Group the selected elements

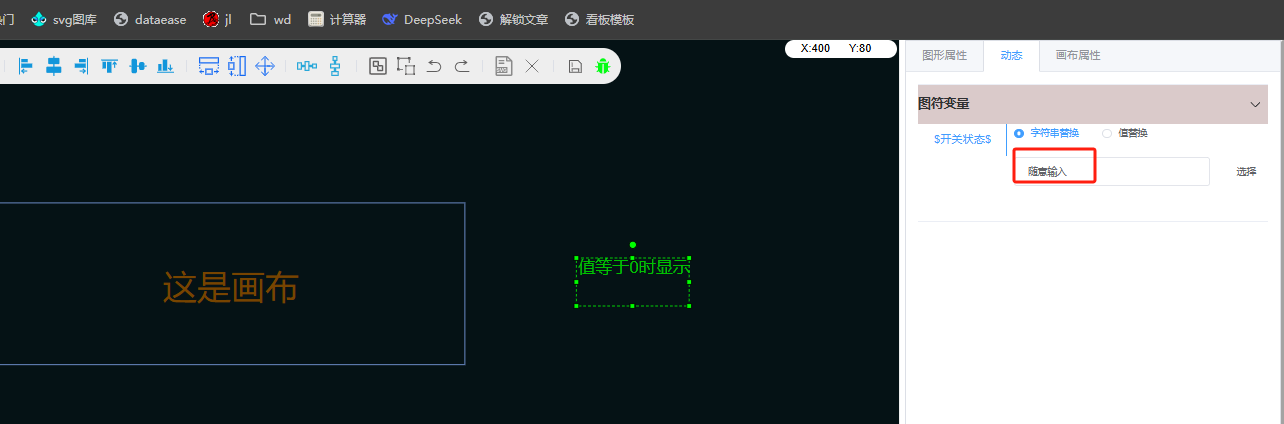(378, 66)
